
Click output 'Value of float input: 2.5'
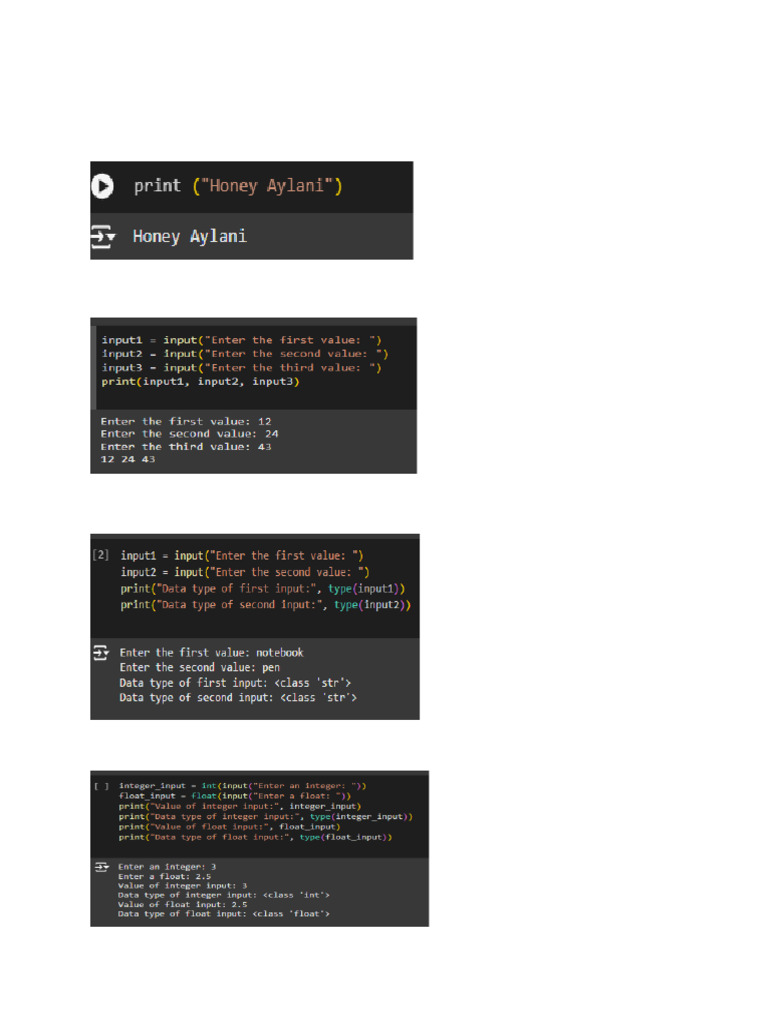(x=182, y=904)
